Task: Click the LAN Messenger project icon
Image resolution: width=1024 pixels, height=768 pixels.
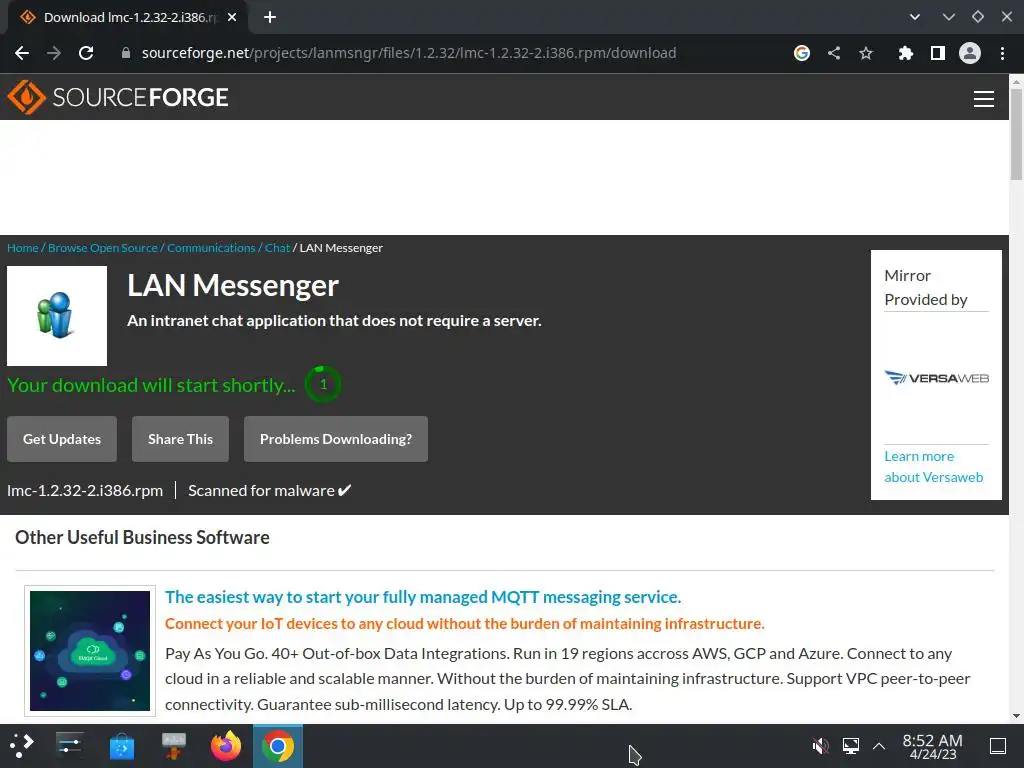Action: (x=57, y=315)
